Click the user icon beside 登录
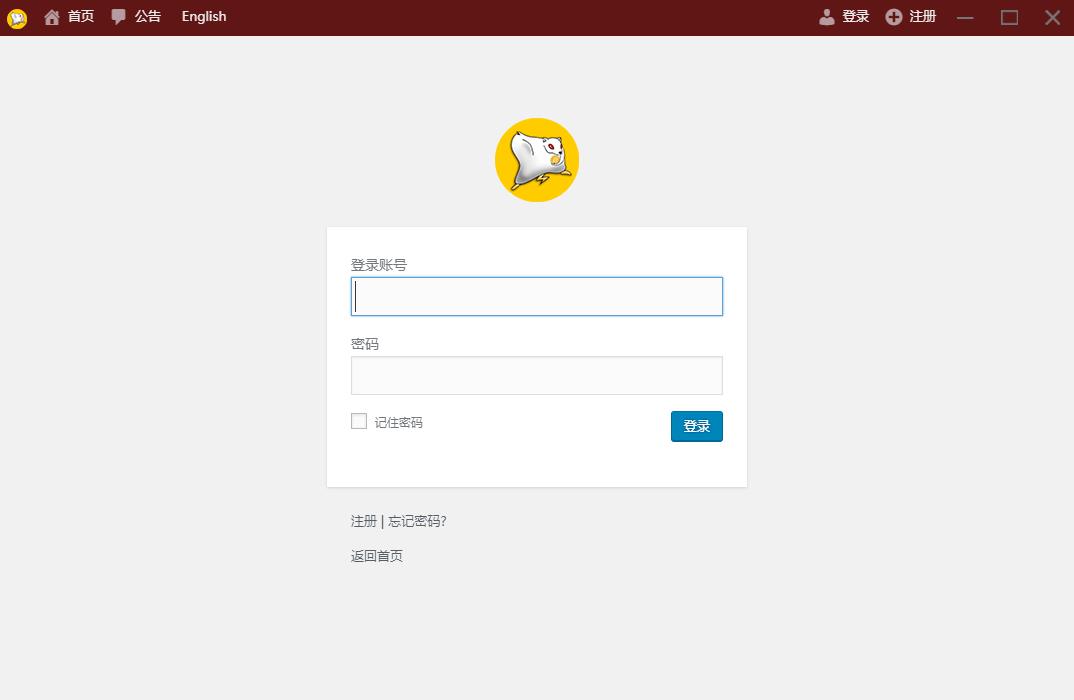Screen dimensions: 1074x700 [x=827, y=17]
